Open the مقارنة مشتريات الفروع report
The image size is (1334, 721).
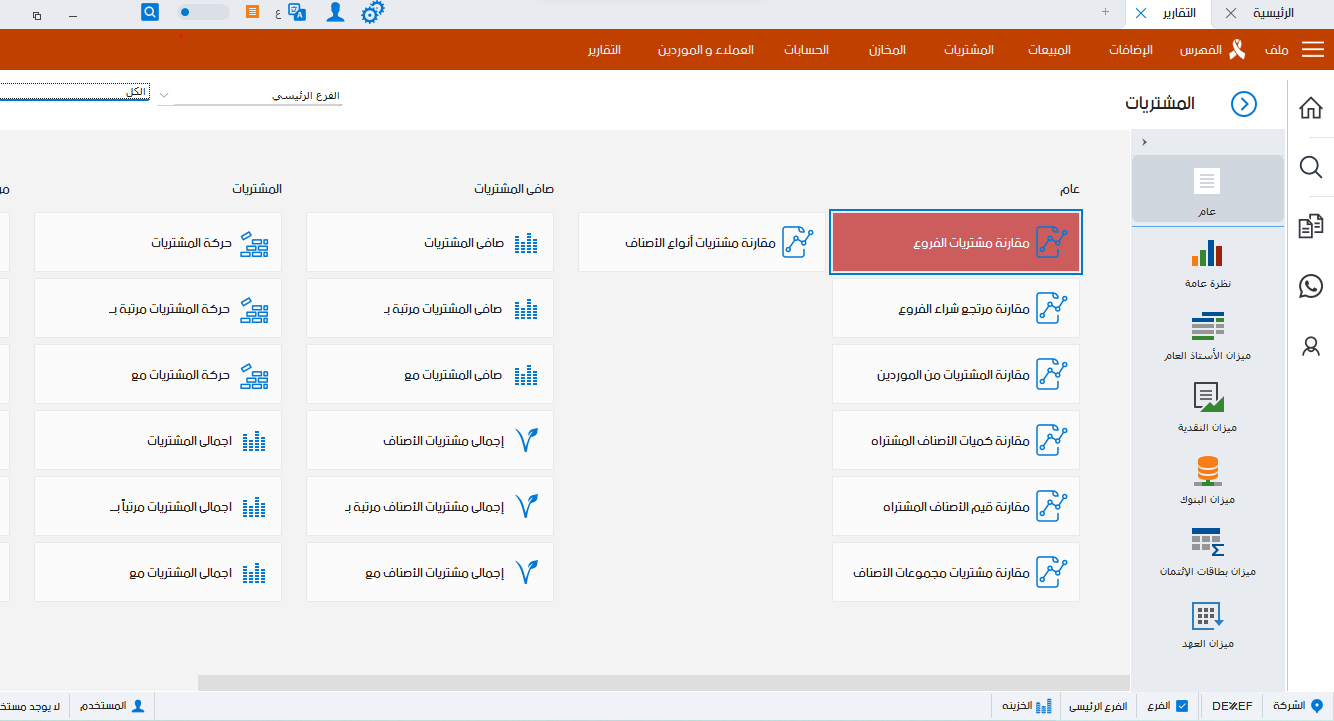(x=955, y=242)
